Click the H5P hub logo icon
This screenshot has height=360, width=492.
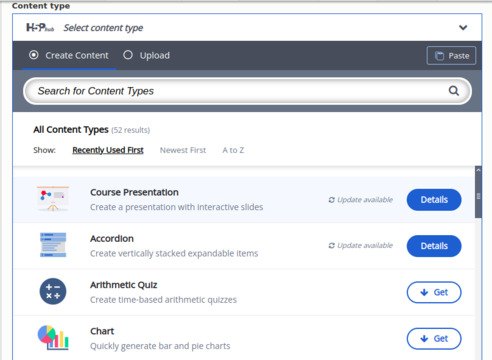[40, 28]
